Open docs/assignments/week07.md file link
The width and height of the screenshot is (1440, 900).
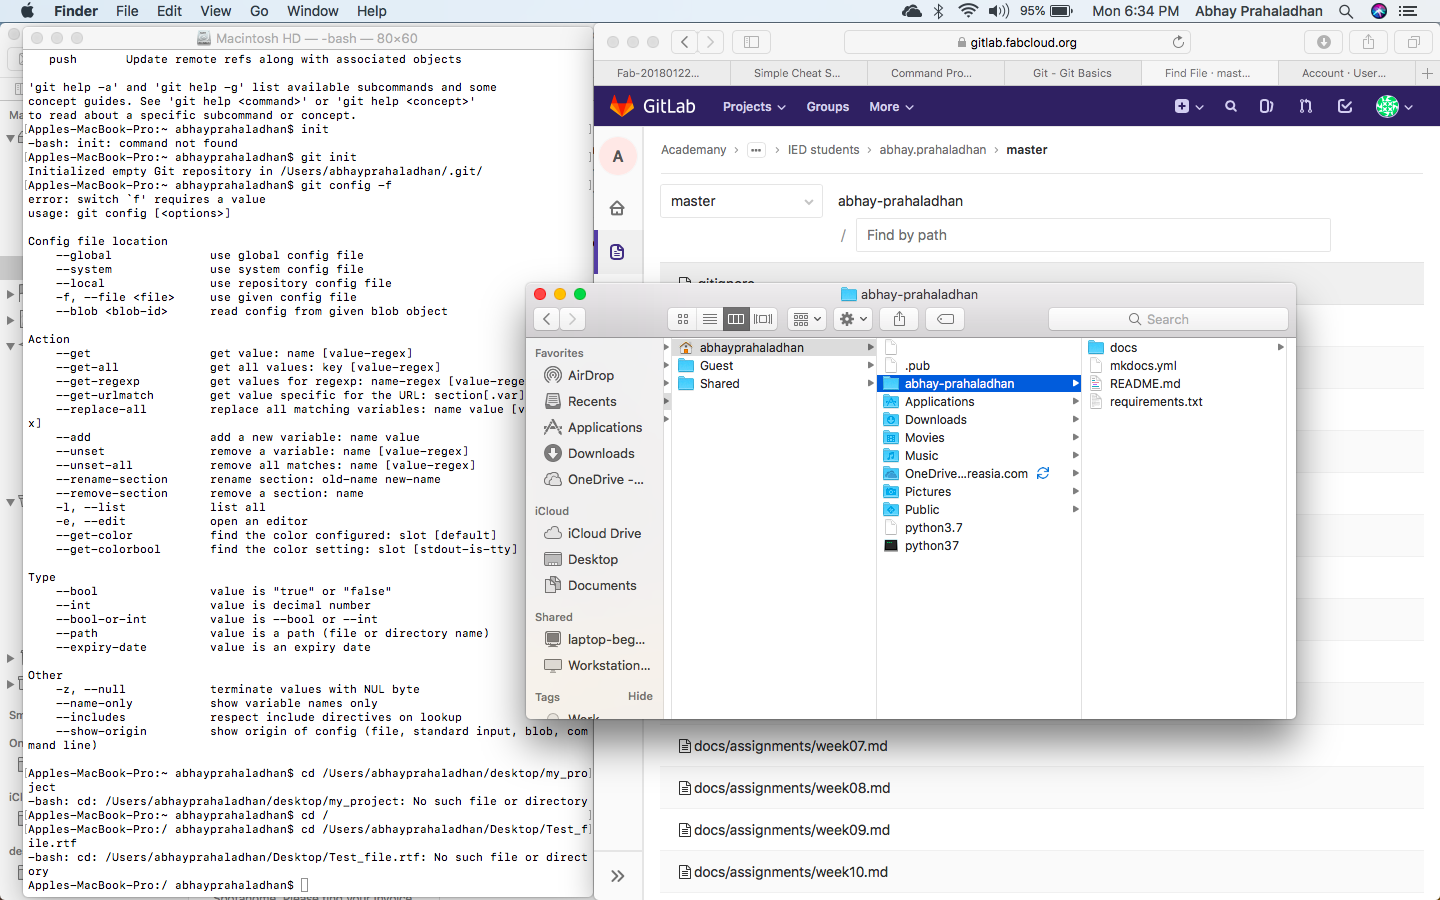pyautogui.click(x=790, y=746)
